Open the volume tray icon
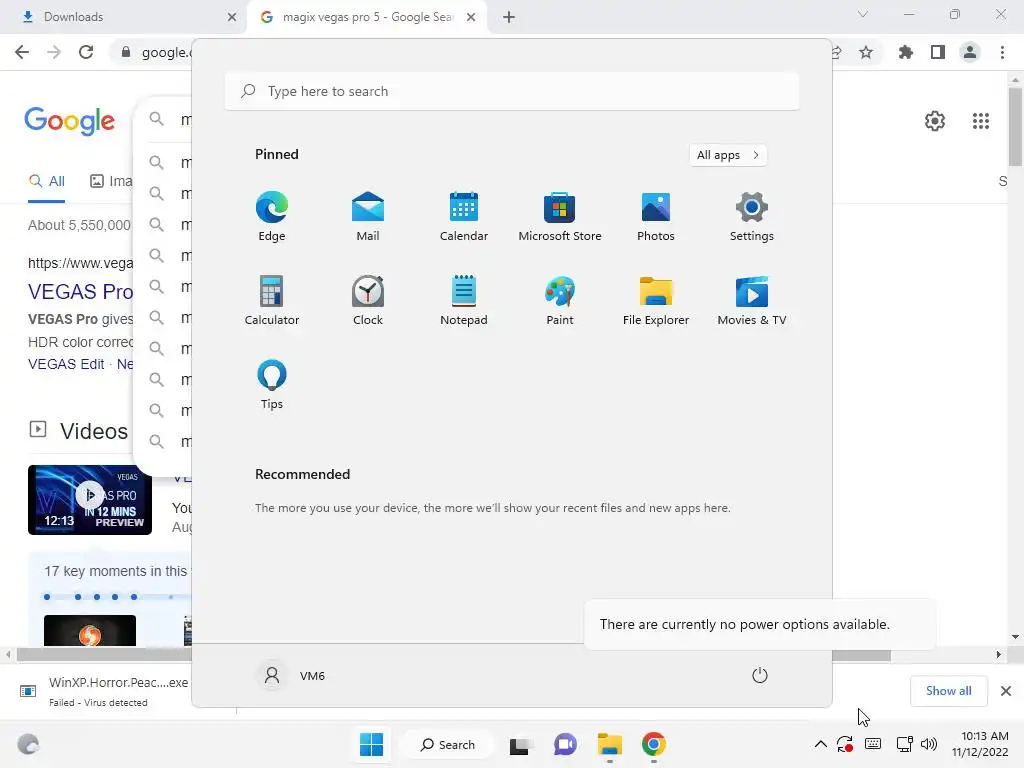Viewport: 1024px width, 768px height. 929,744
